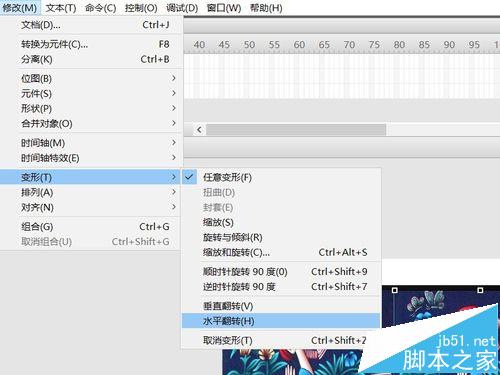Choose 取消变形(T) entry
500x375 pixels.
281,340
